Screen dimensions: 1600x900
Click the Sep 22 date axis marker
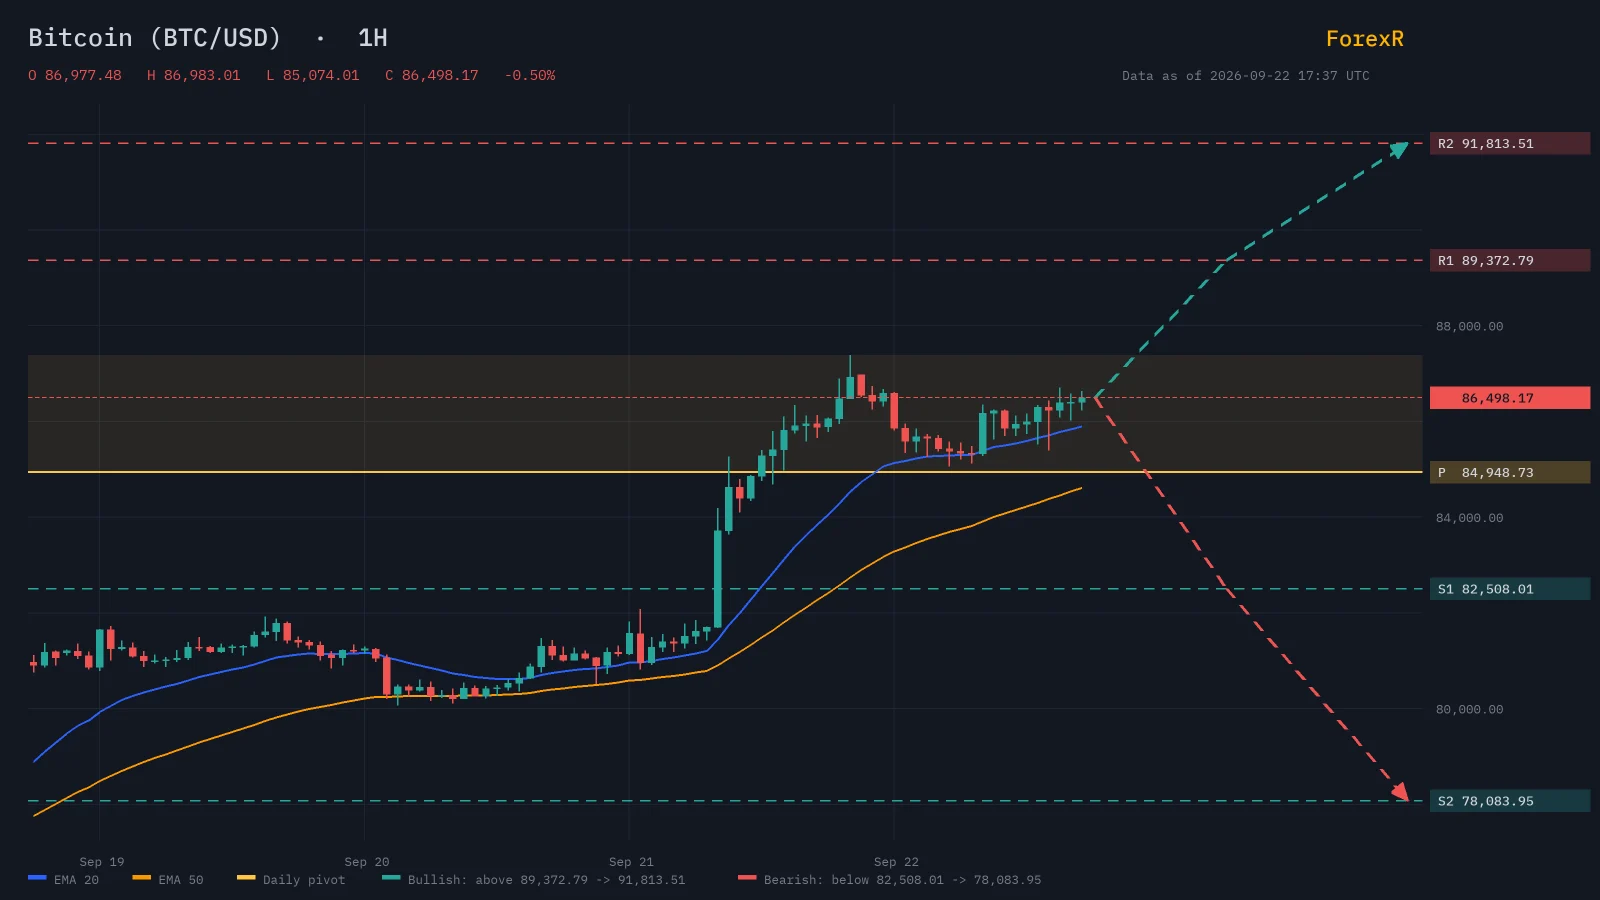[896, 862]
